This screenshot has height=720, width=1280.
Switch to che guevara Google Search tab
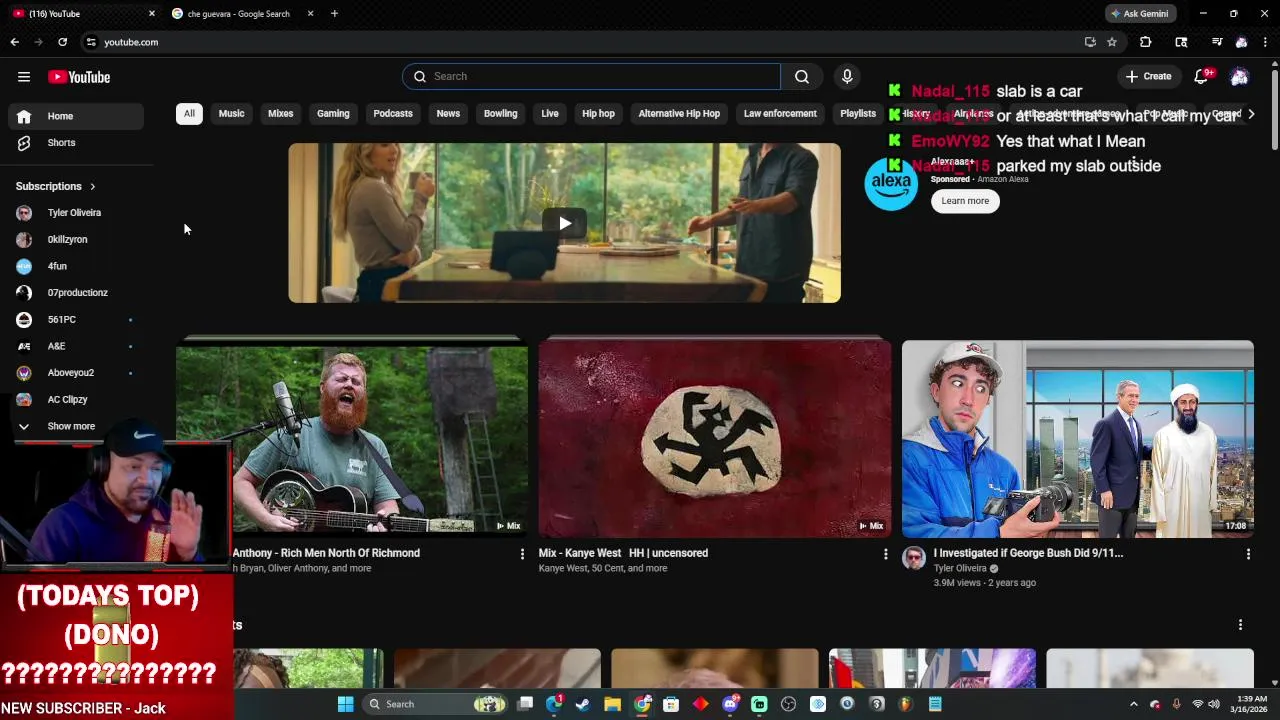click(x=240, y=14)
